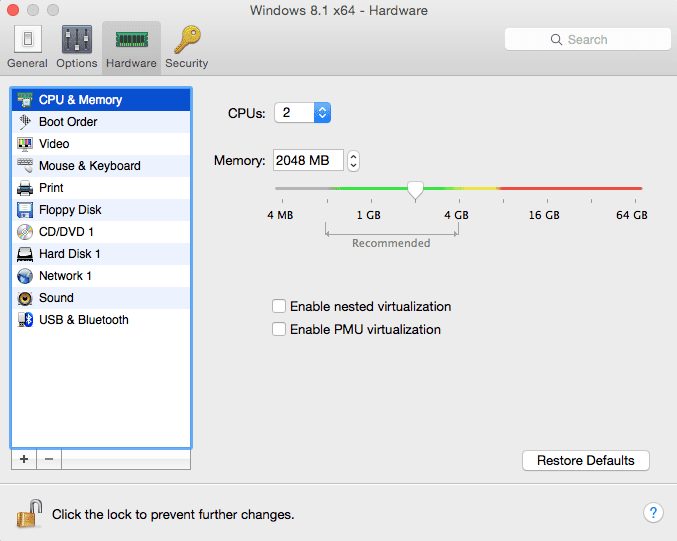Select Hard Disk 1 row
This screenshot has height=541, width=677.
101,254
